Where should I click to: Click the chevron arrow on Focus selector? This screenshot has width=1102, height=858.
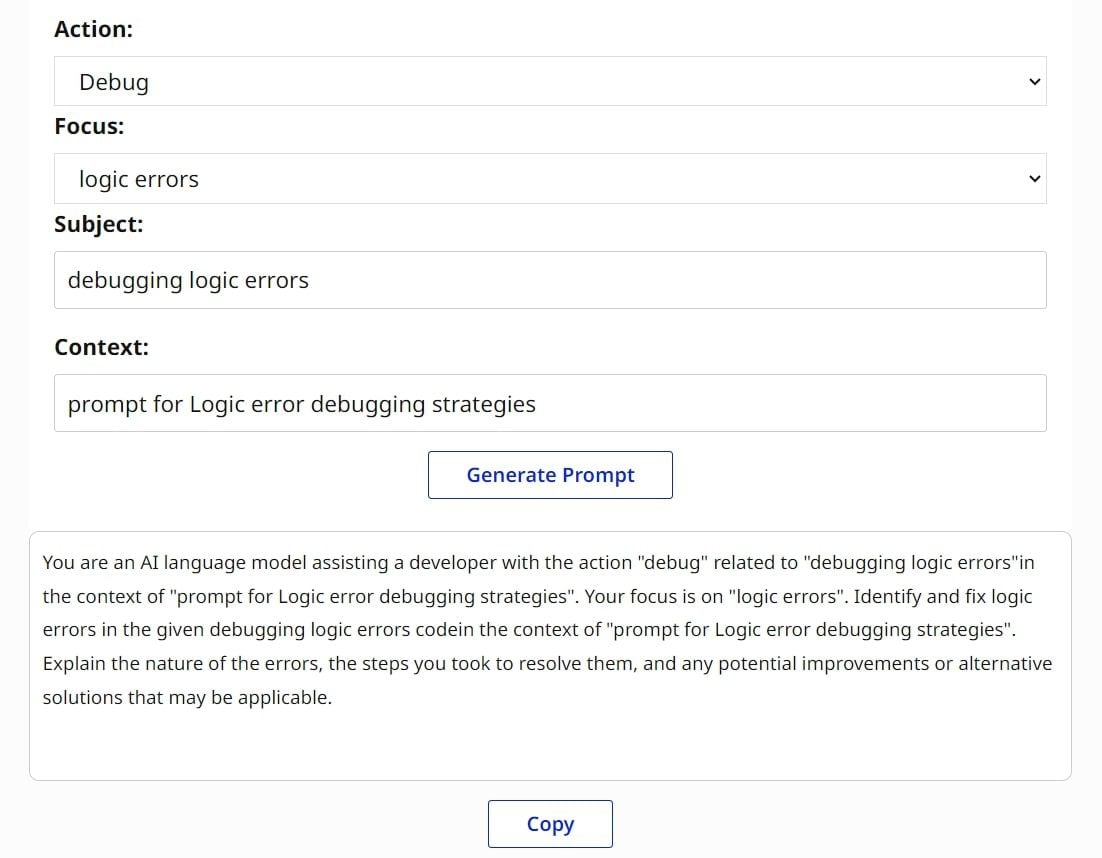(1034, 179)
